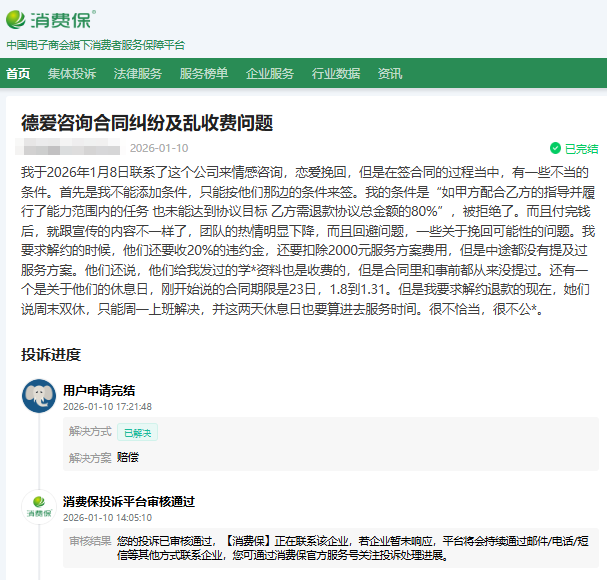Image resolution: width=607 pixels, height=580 pixels.
Task: Click the 用户申请完结 timeline entry
Action: click(x=99, y=390)
